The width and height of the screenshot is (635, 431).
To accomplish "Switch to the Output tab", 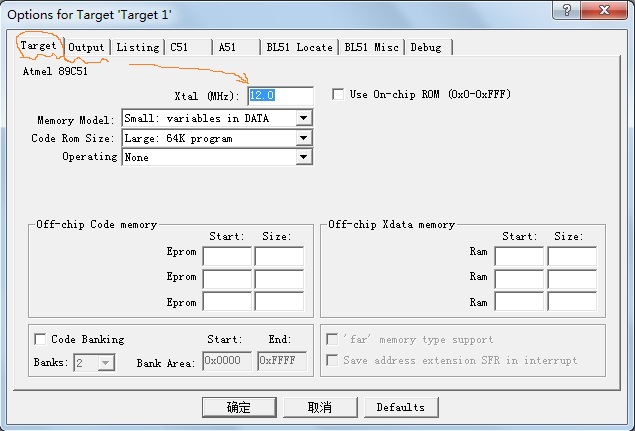I will 87,47.
